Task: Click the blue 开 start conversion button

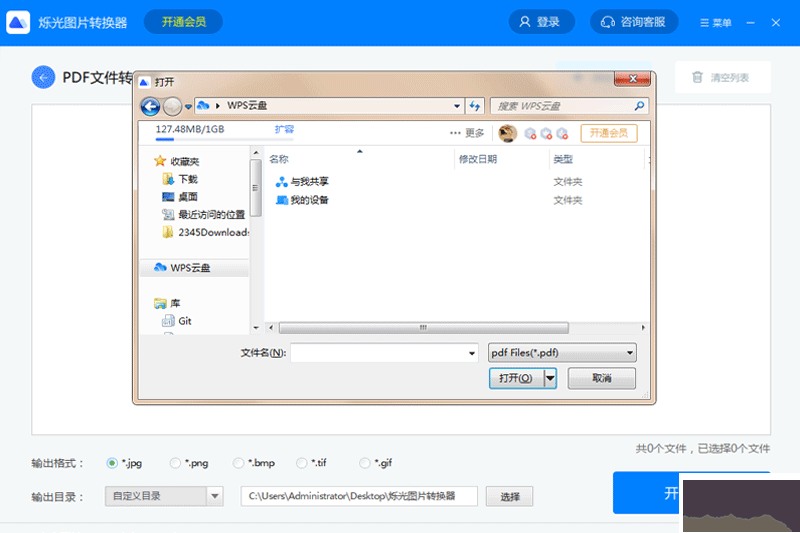Action: 646,493
